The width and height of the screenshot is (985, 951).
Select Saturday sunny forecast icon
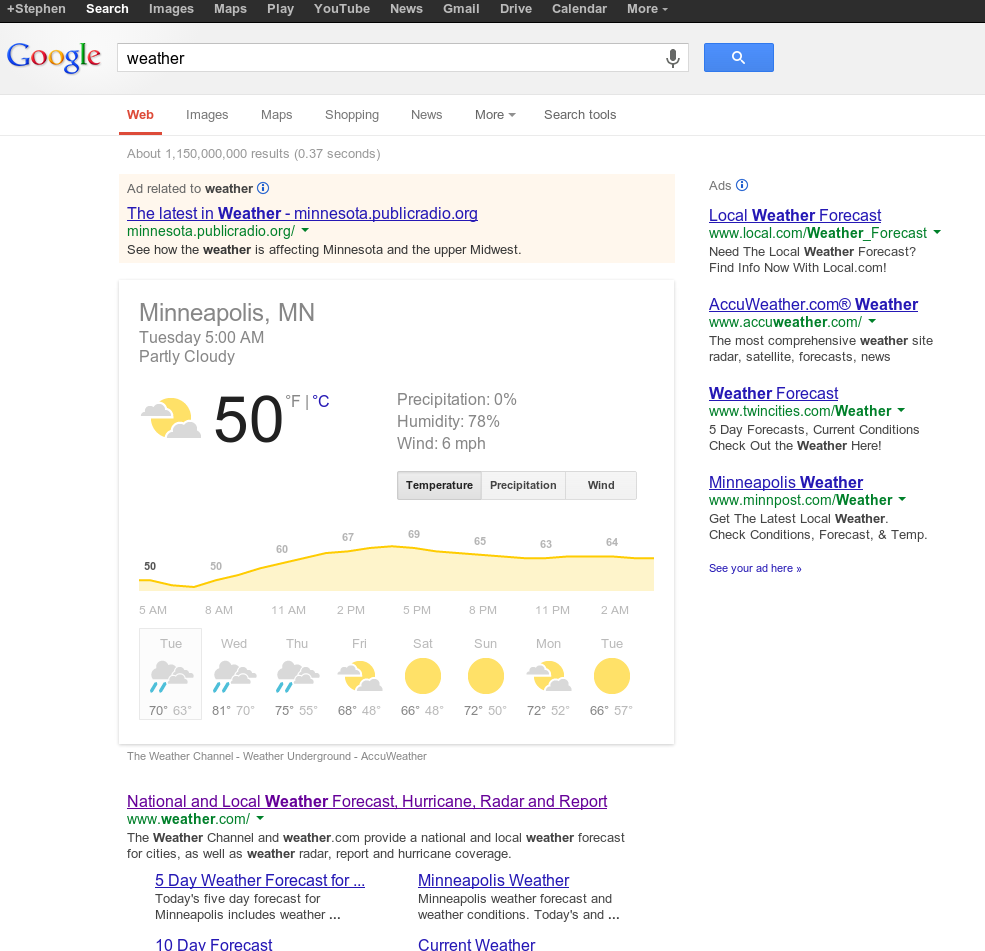(423, 676)
